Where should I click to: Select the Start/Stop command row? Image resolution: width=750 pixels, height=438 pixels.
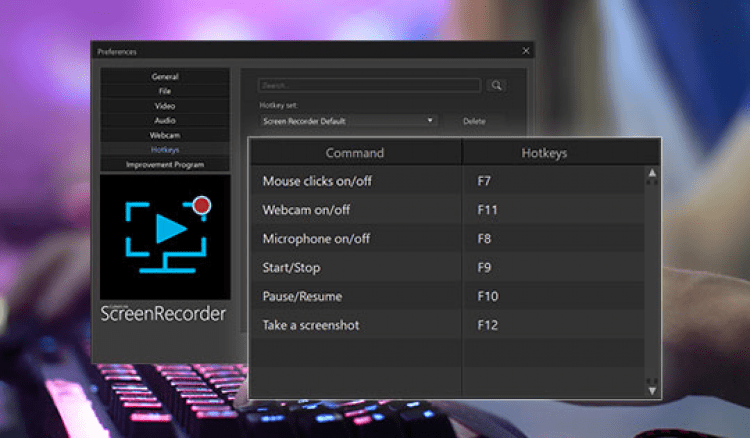[x=355, y=268]
